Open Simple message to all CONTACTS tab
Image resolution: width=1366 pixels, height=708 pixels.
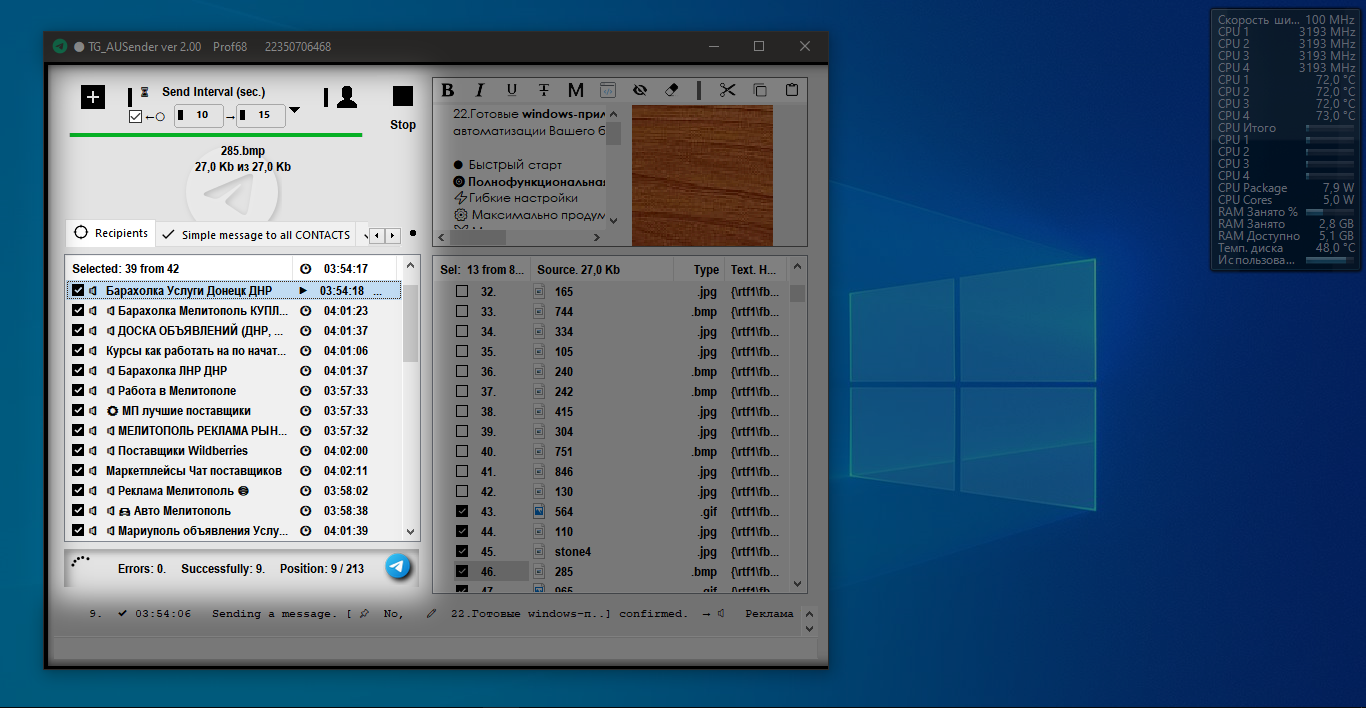tap(256, 235)
